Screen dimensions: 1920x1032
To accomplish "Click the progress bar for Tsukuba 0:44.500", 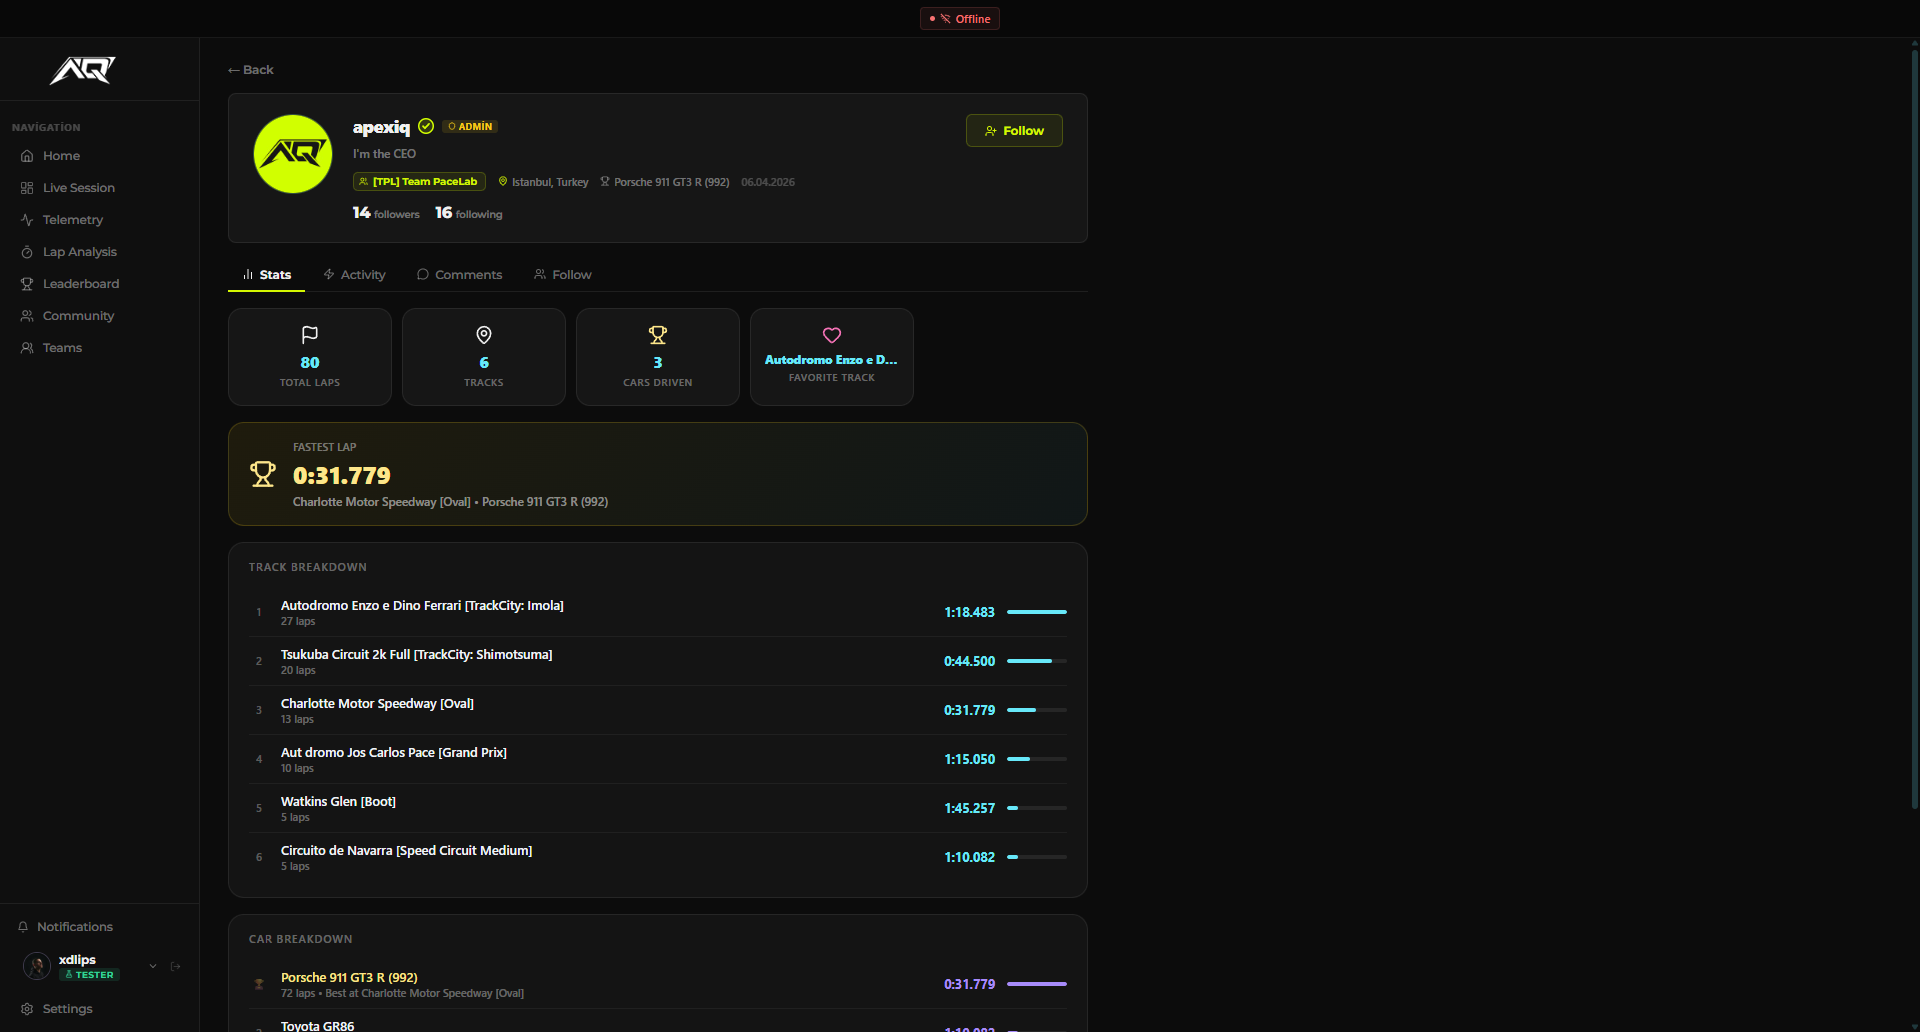I will coord(1037,661).
